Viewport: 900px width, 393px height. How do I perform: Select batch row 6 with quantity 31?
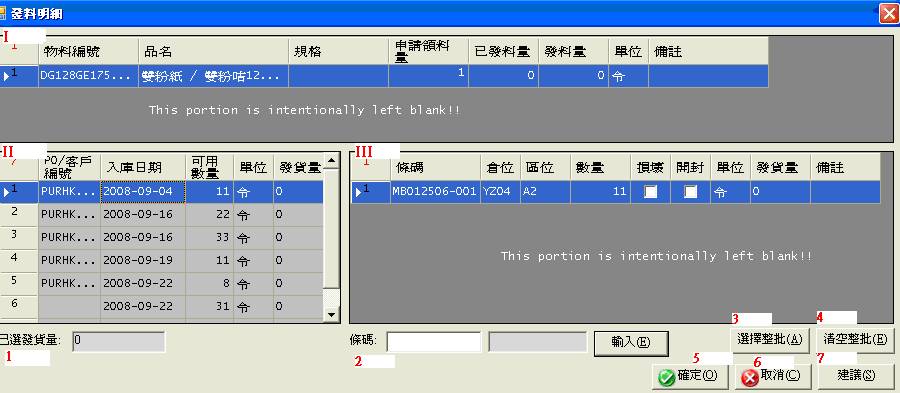[162, 307]
